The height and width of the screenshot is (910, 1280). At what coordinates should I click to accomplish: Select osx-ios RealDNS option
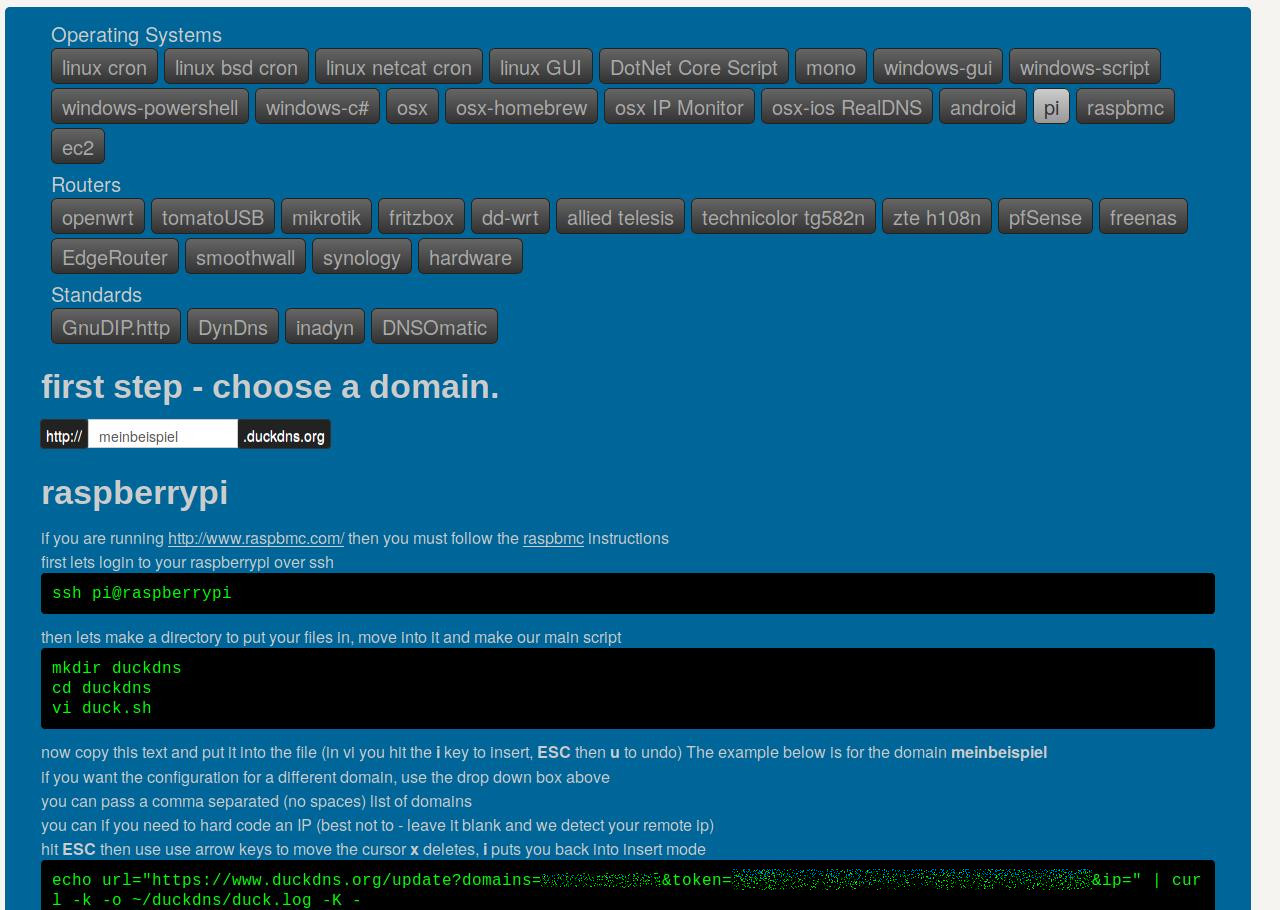pyautogui.click(x=847, y=107)
